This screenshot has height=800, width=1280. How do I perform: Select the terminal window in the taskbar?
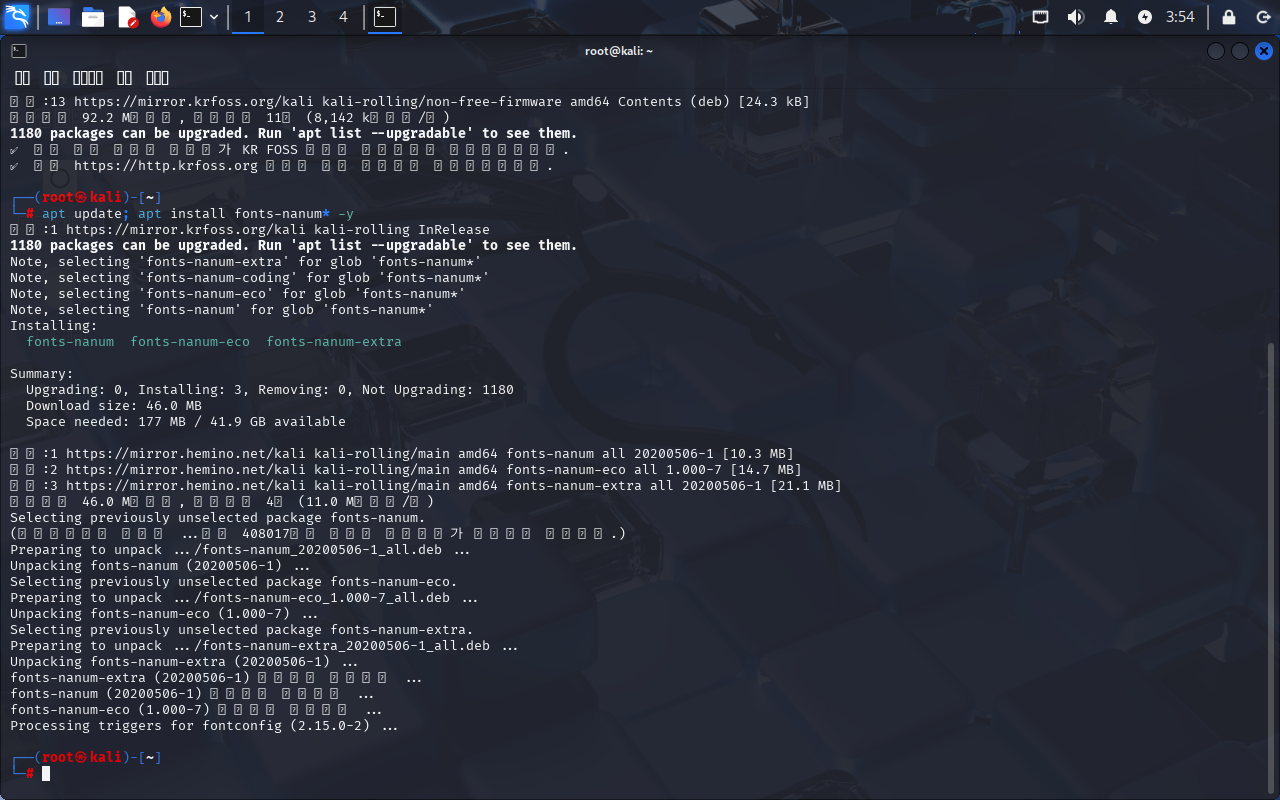click(x=384, y=17)
